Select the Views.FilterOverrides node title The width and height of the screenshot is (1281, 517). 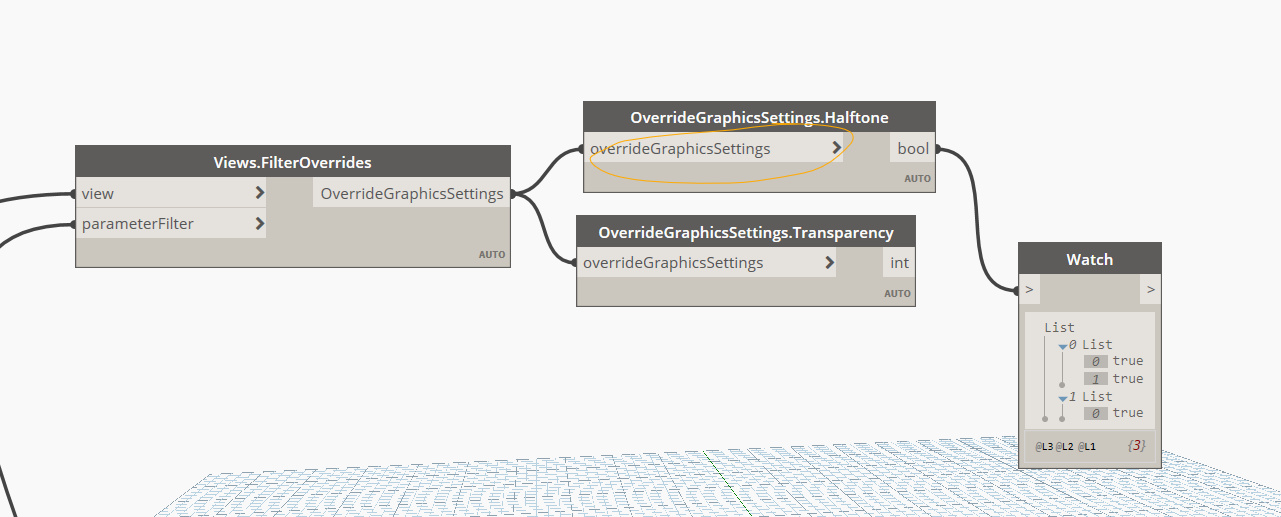pyautogui.click(x=293, y=162)
